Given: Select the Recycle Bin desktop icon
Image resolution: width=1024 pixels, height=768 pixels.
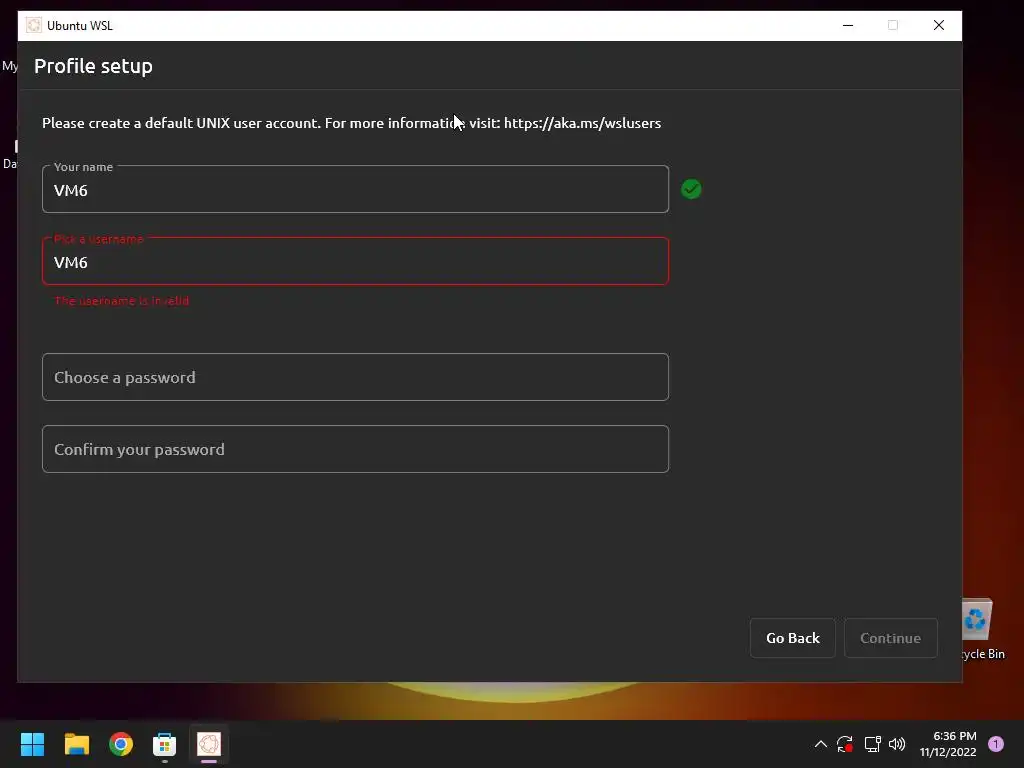Looking at the screenshot, I should click(983, 630).
